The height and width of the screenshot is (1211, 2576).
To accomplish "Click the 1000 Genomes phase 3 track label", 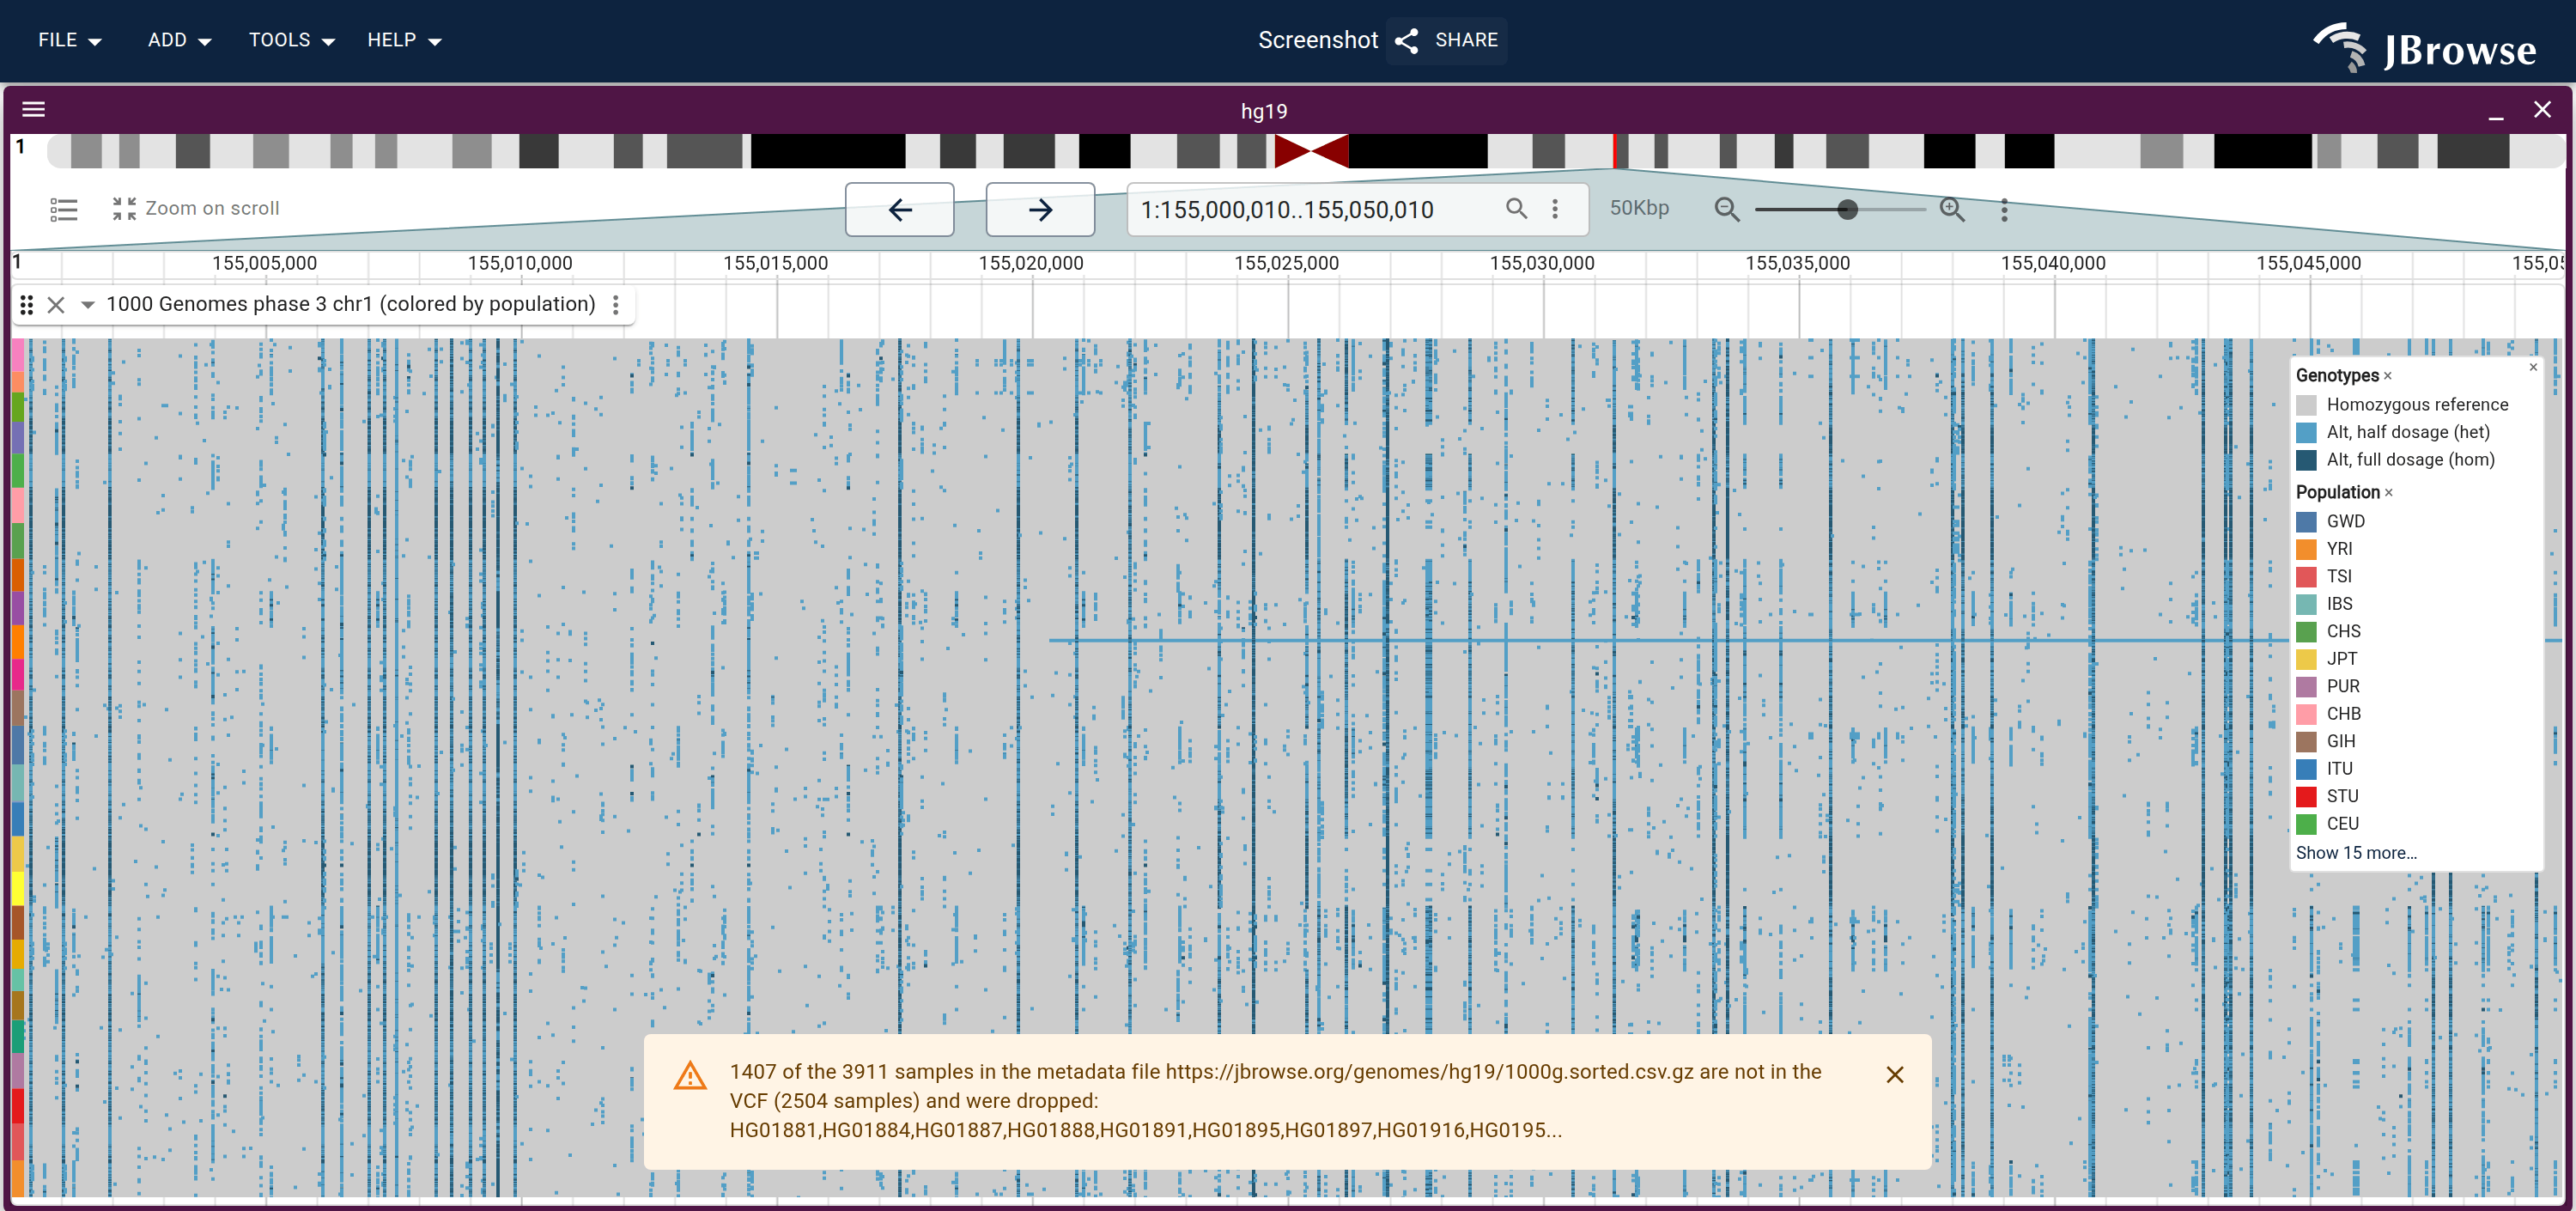I will (351, 304).
